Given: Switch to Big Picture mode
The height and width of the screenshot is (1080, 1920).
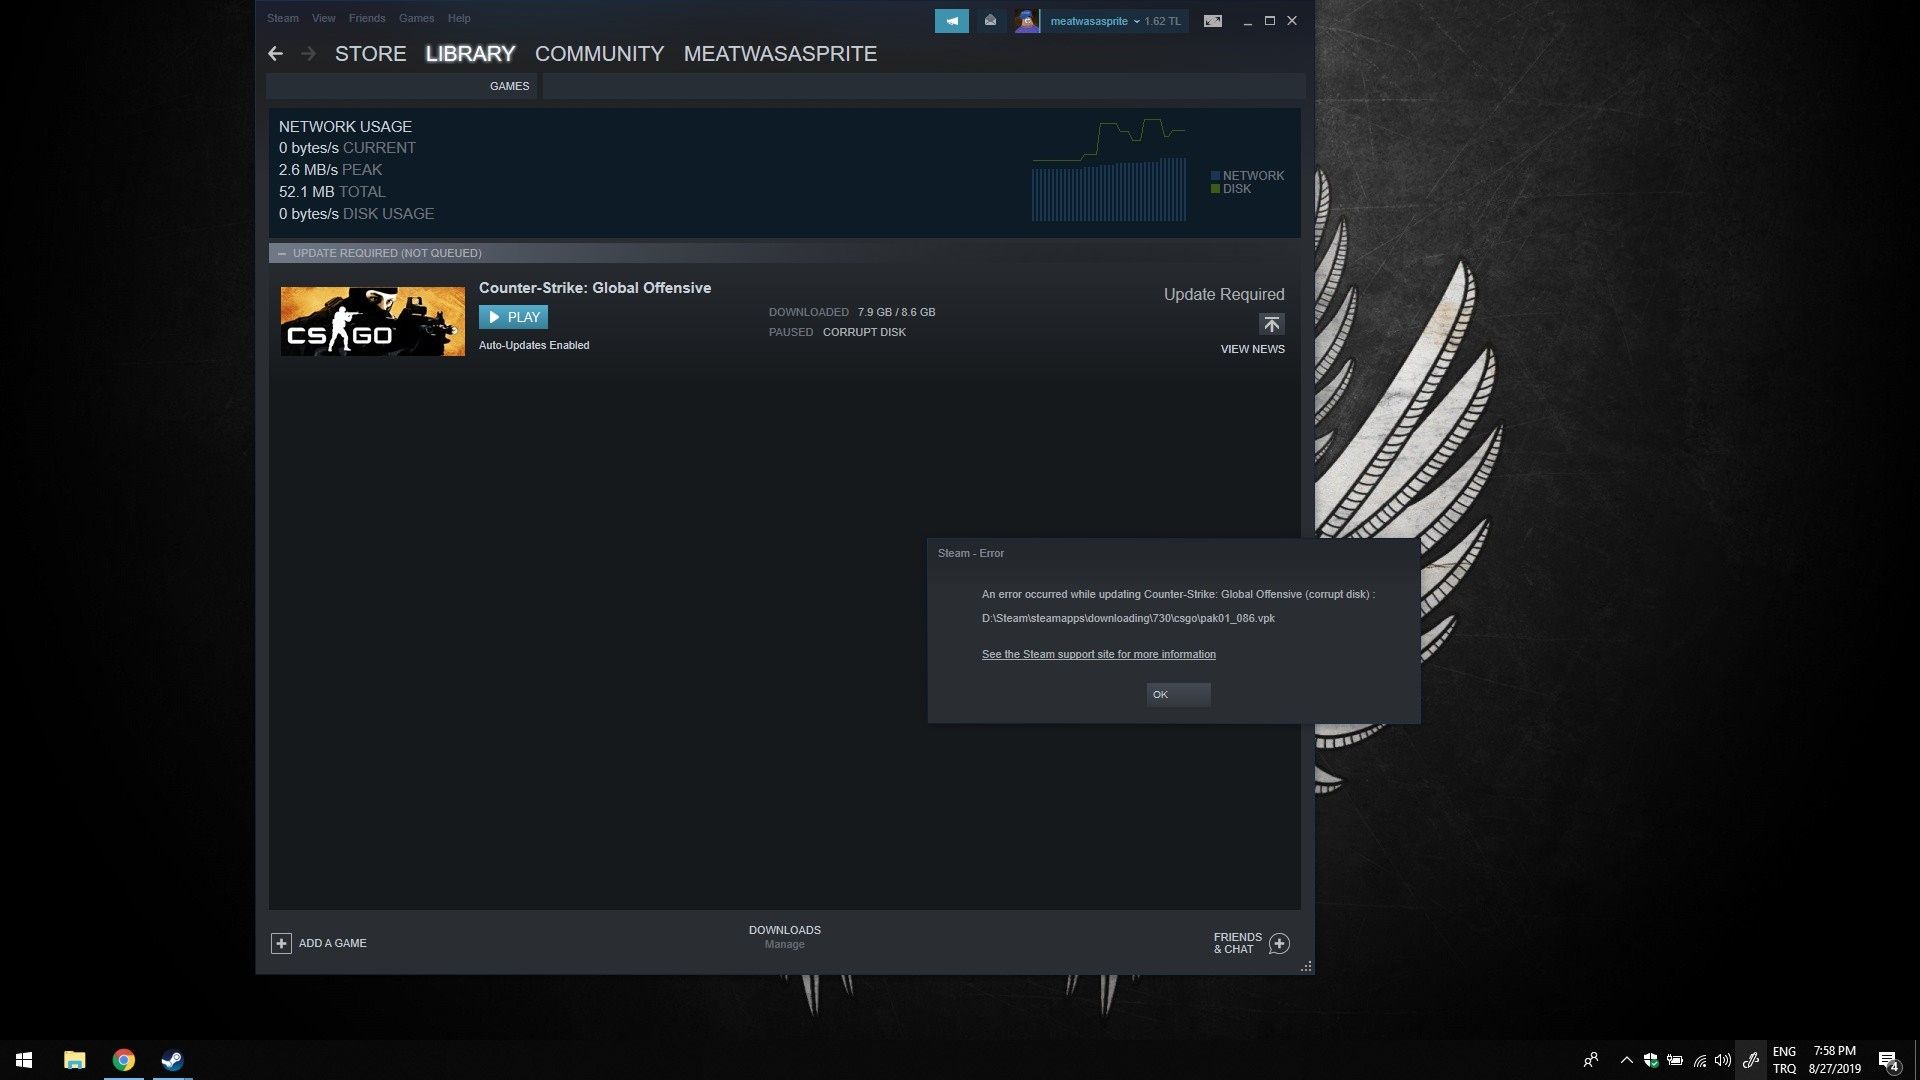Looking at the screenshot, I should 1212,21.
